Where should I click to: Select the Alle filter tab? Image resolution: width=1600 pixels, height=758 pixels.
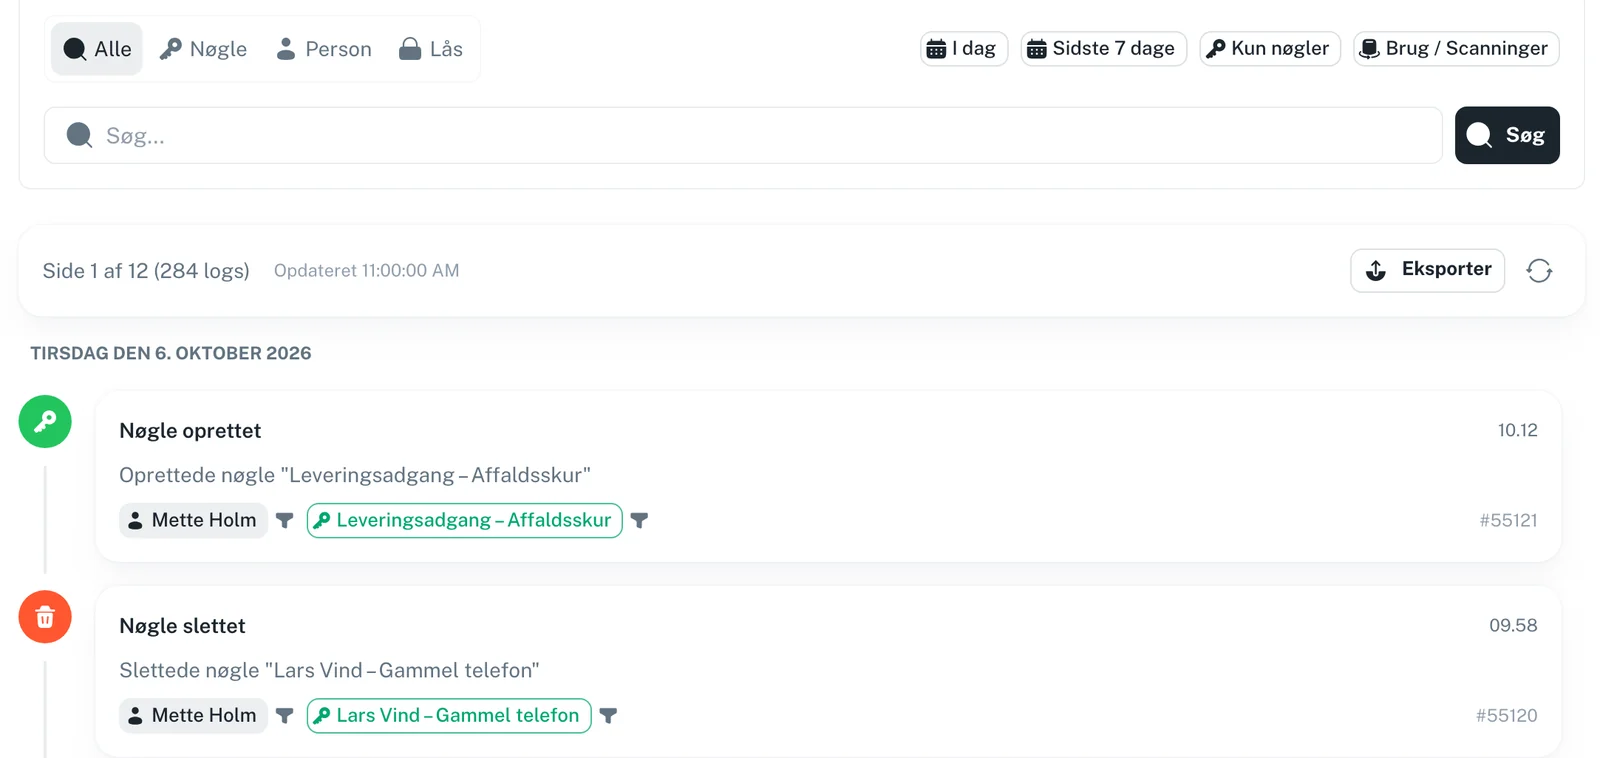(97, 49)
